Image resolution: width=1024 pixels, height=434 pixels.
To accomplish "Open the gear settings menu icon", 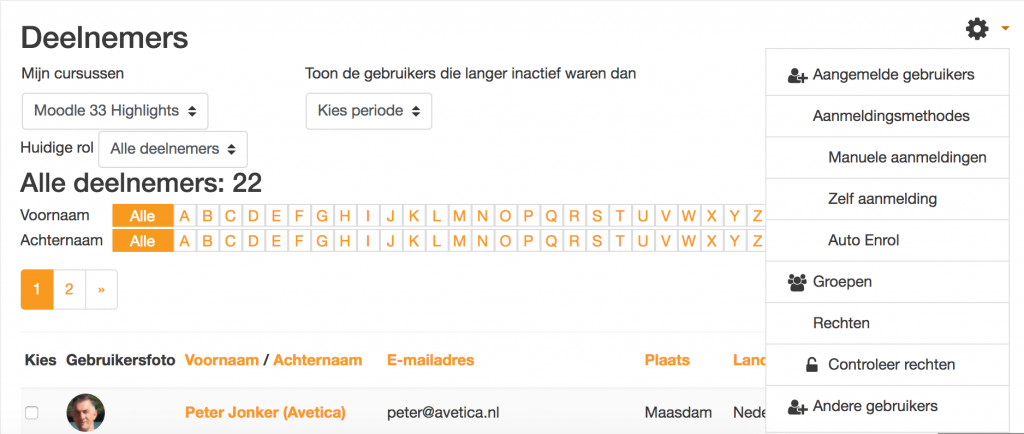I will pos(977,29).
